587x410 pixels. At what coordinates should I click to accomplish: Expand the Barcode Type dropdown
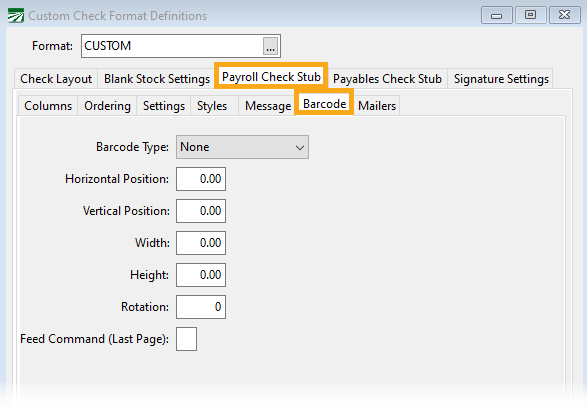242,147
